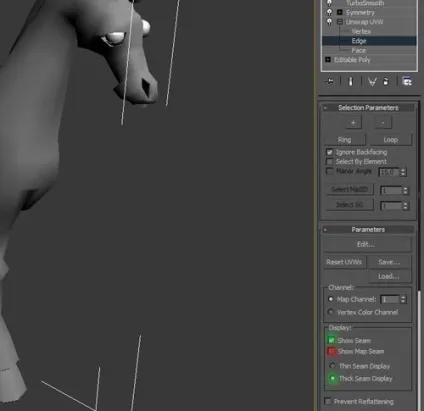The image size is (424, 411).
Task: Toggle TurboSmooth modifier lightbulb
Action: (x=329, y=3)
